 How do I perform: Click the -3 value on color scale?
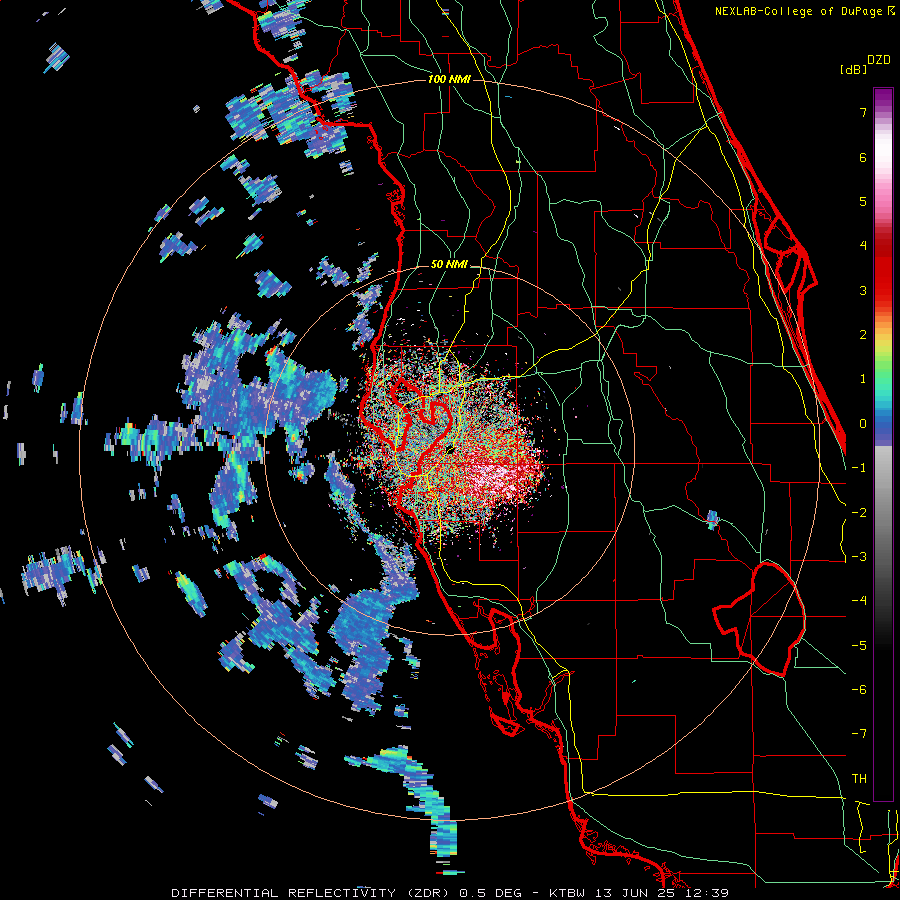tap(859, 557)
